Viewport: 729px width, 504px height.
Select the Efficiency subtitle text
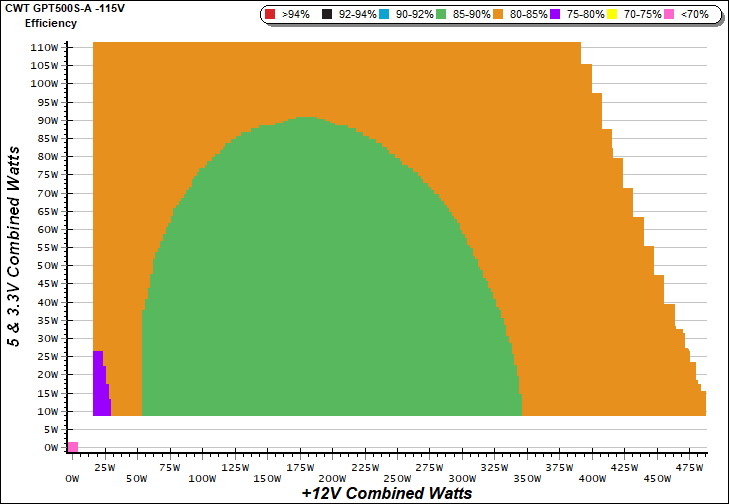[x=51, y=22]
